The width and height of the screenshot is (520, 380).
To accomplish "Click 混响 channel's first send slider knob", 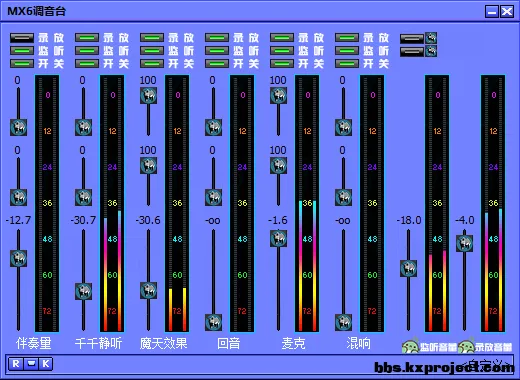I will [343, 127].
